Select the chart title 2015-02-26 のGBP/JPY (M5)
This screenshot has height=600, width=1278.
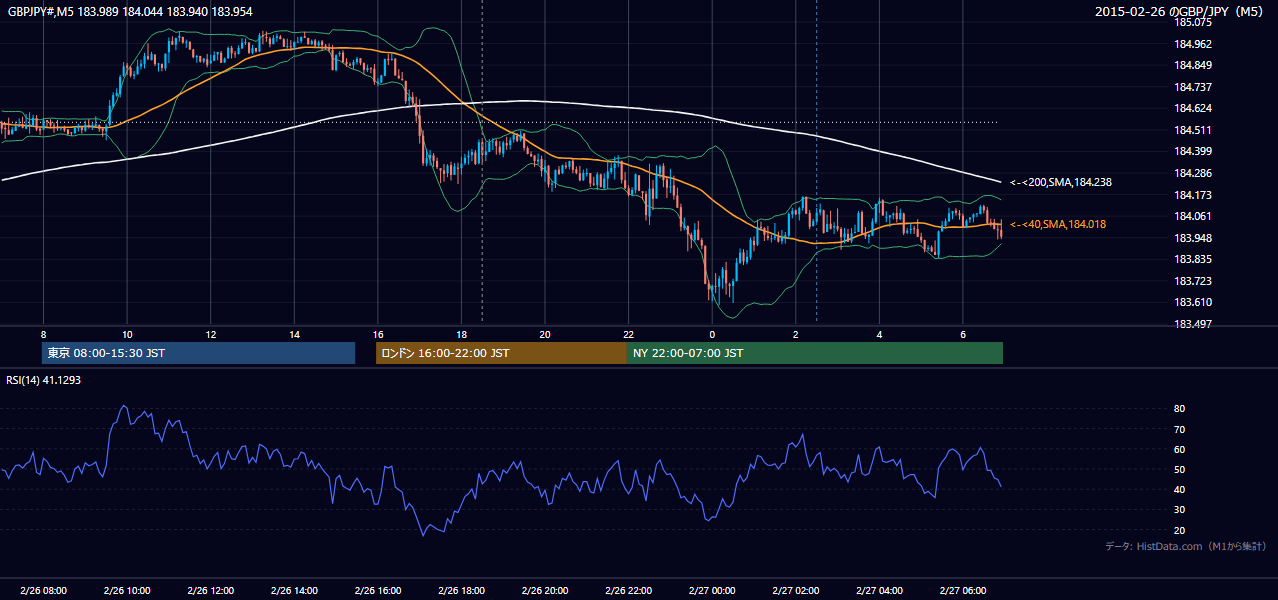tap(1181, 12)
